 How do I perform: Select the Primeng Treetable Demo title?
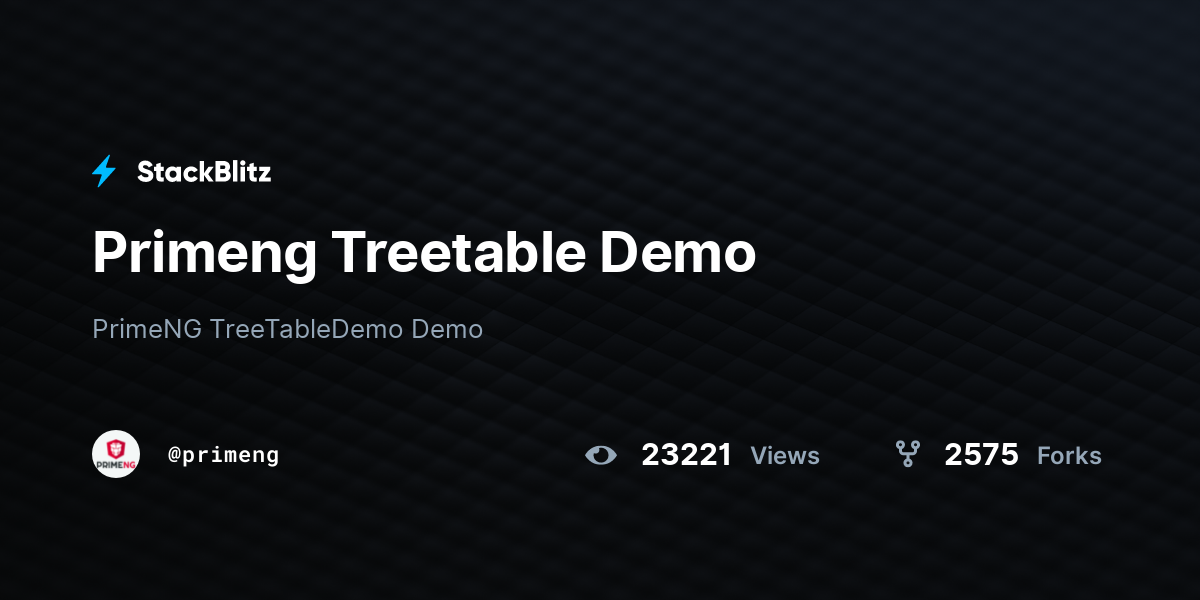(424, 252)
